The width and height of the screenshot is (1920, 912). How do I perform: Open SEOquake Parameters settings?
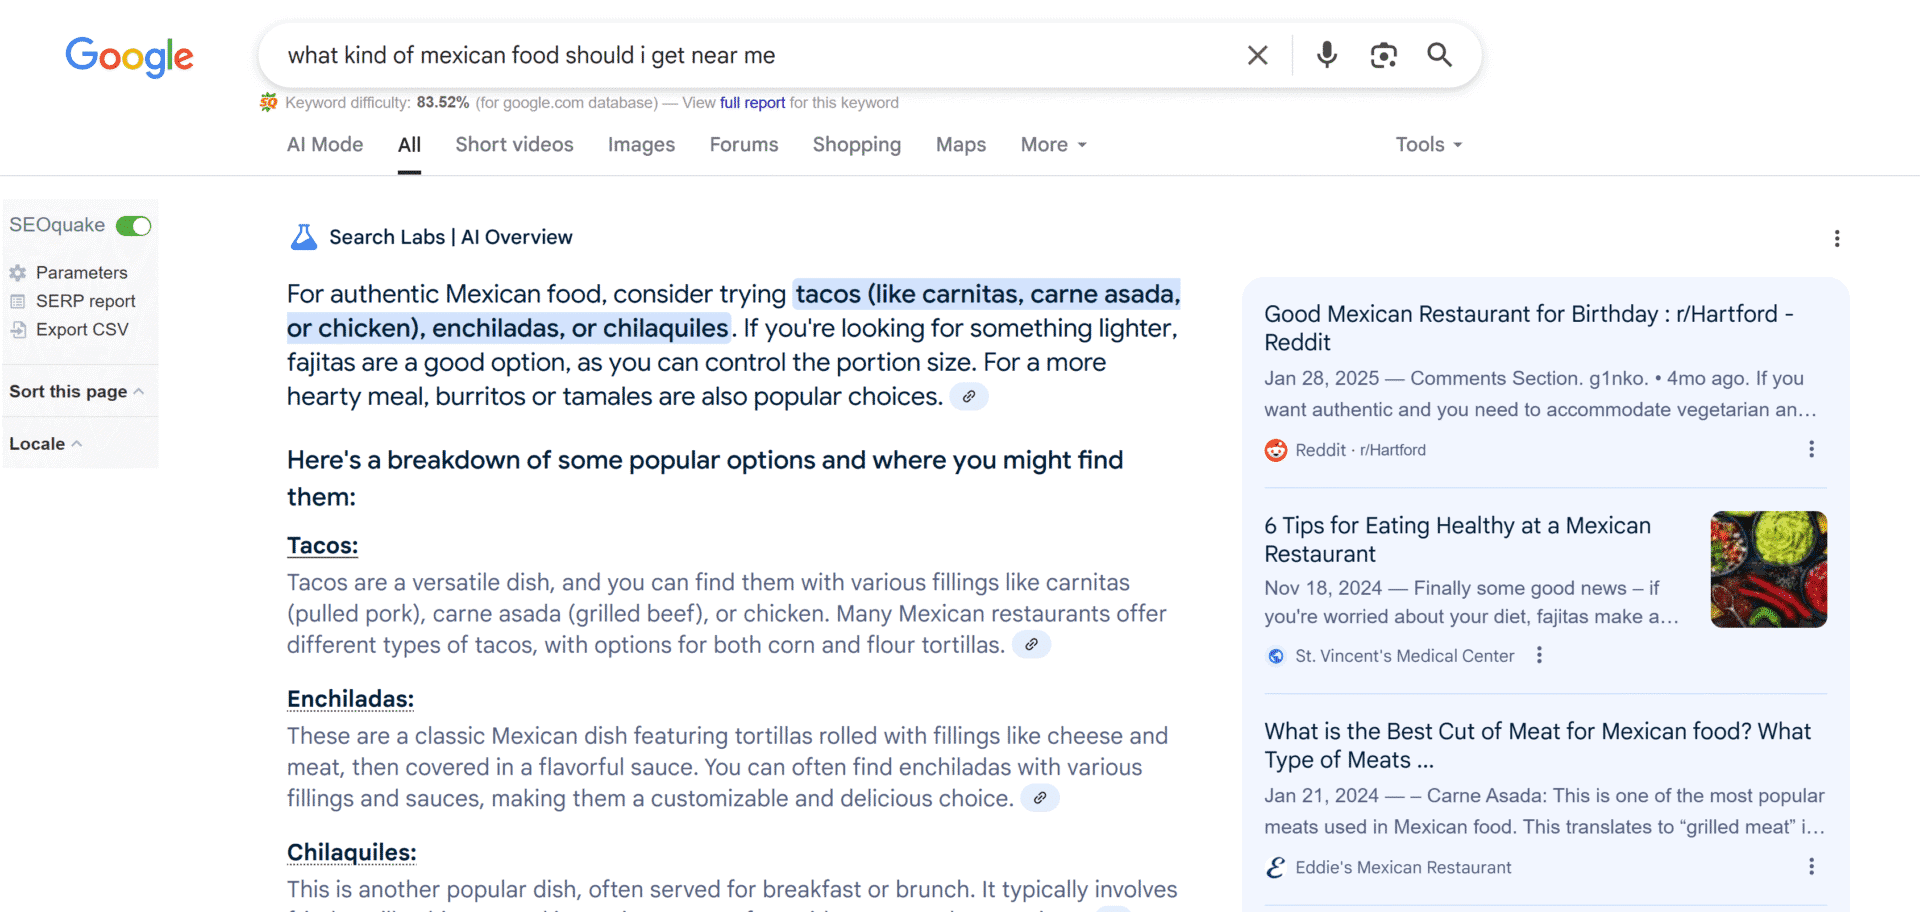pyautogui.click(x=82, y=272)
